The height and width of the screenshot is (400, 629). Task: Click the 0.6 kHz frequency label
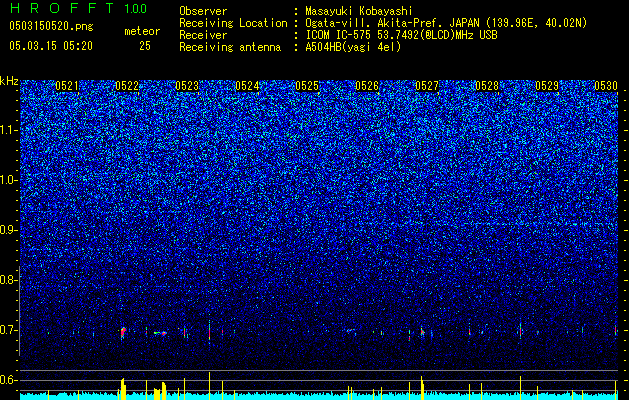pos(8,380)
